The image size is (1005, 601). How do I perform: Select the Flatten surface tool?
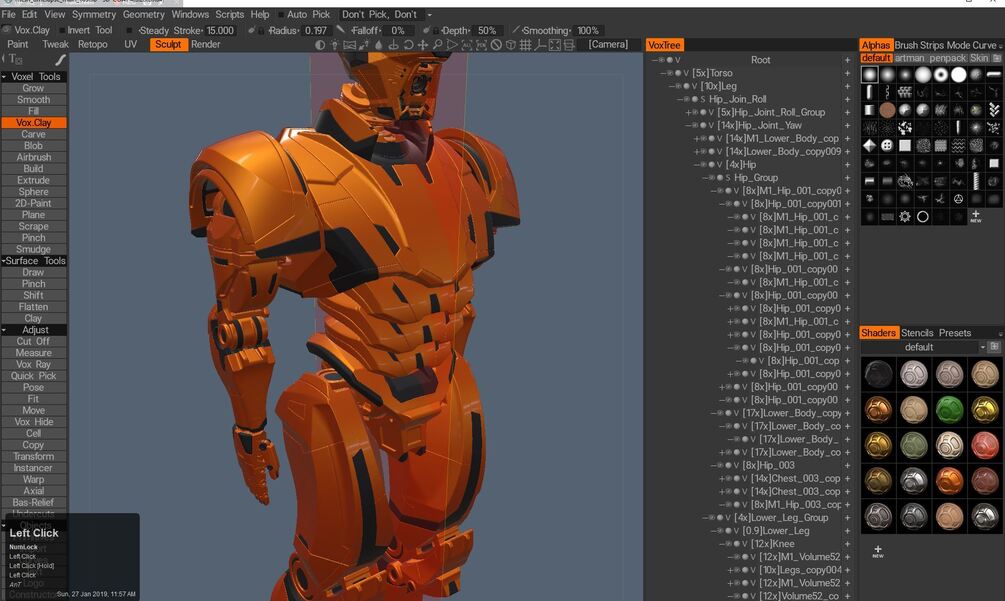click(33, 307)
